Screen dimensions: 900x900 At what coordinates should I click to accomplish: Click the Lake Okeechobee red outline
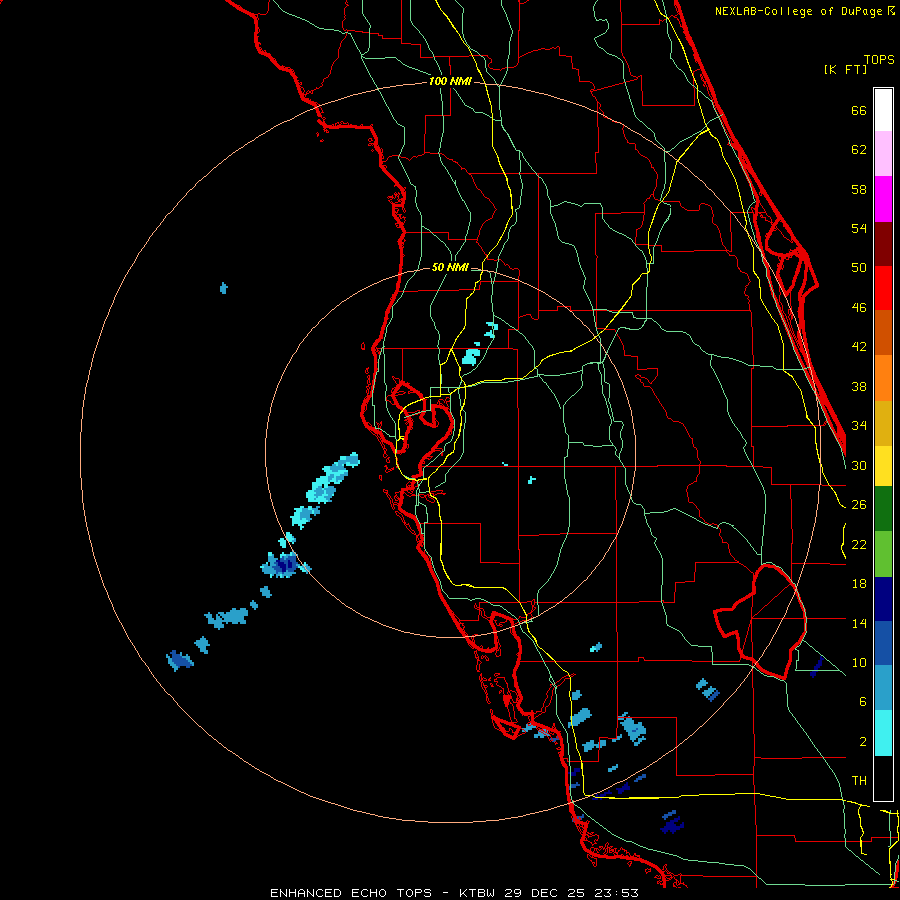761,622
